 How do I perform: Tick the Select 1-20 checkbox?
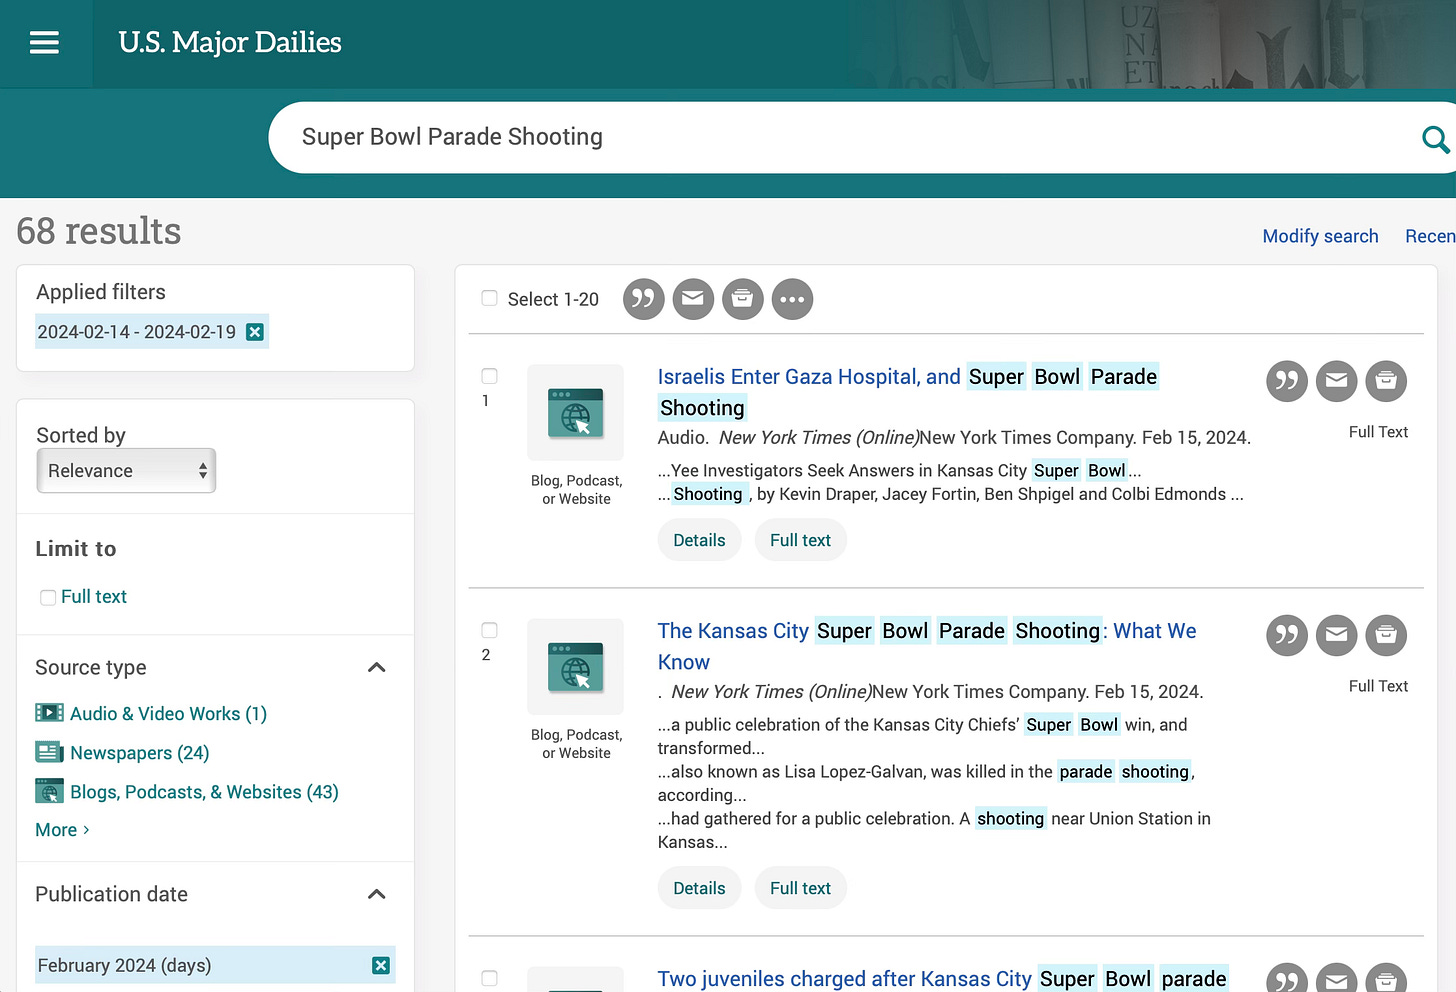(489, 298)
